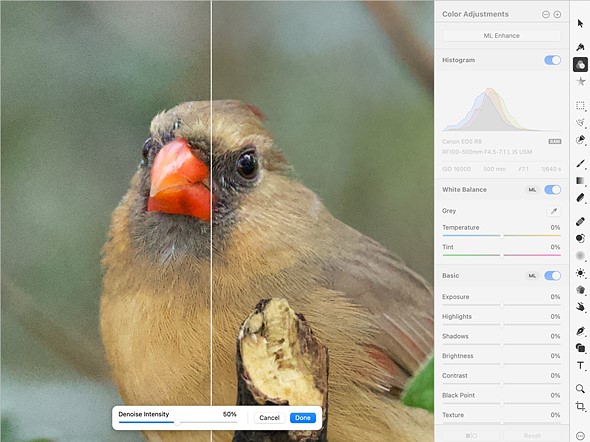This screenshot has width=590, height=442.
Task: Pick grey point with eyedropper
Action: (554, 211)
